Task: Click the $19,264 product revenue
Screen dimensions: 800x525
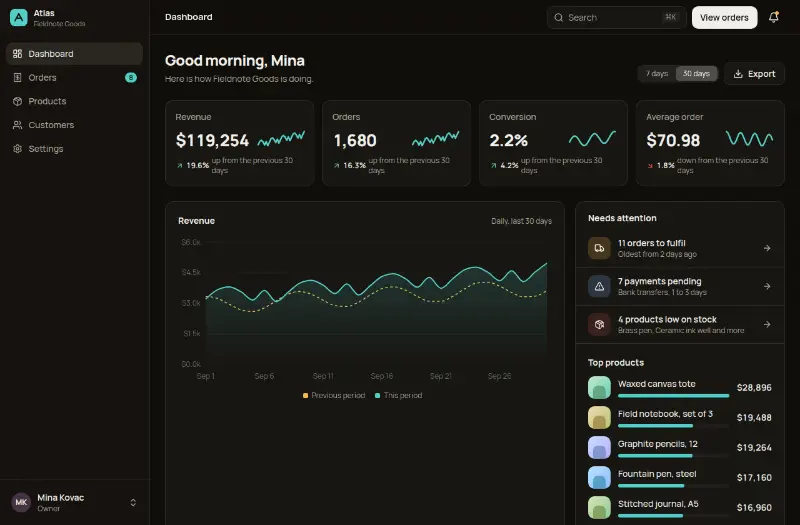Action: tap(754, 447)
